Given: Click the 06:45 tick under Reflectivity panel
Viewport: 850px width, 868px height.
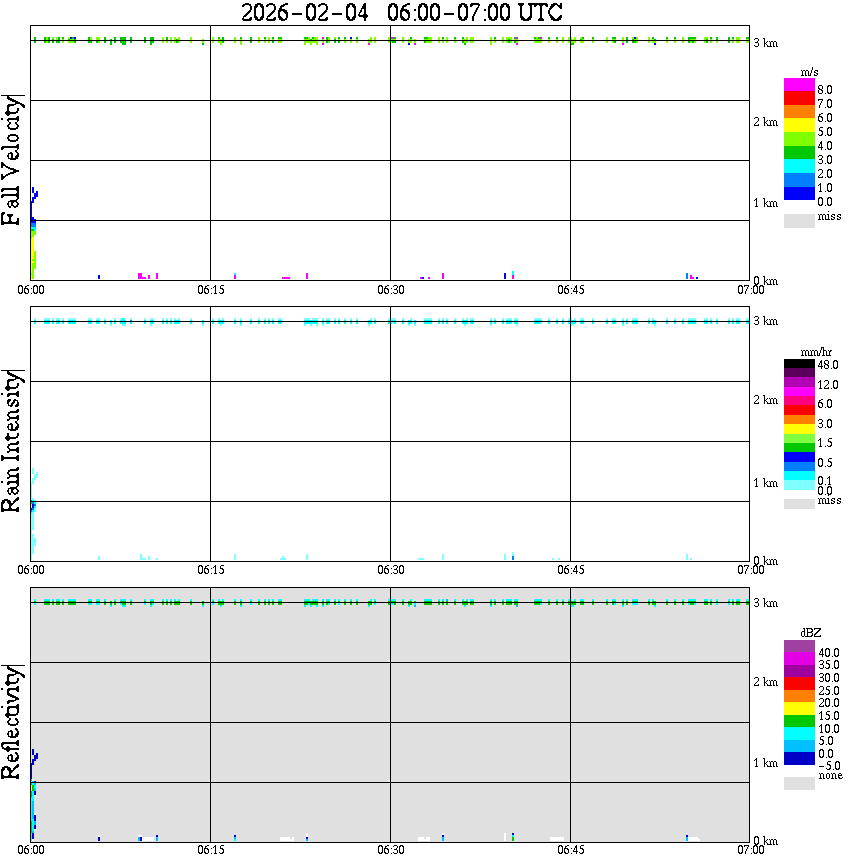Looking at the screenshot, I should pyautogui.click(x=570, y=850).
